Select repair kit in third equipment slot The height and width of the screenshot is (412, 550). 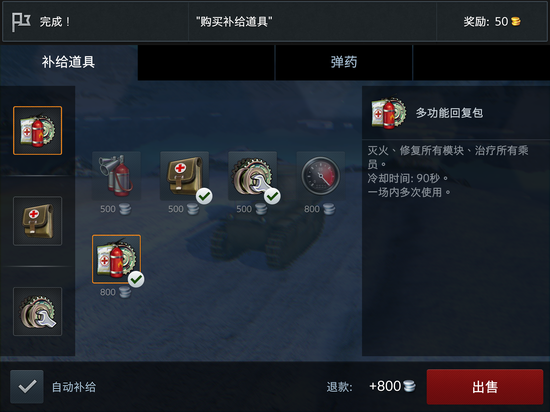[x=38, y=311]
